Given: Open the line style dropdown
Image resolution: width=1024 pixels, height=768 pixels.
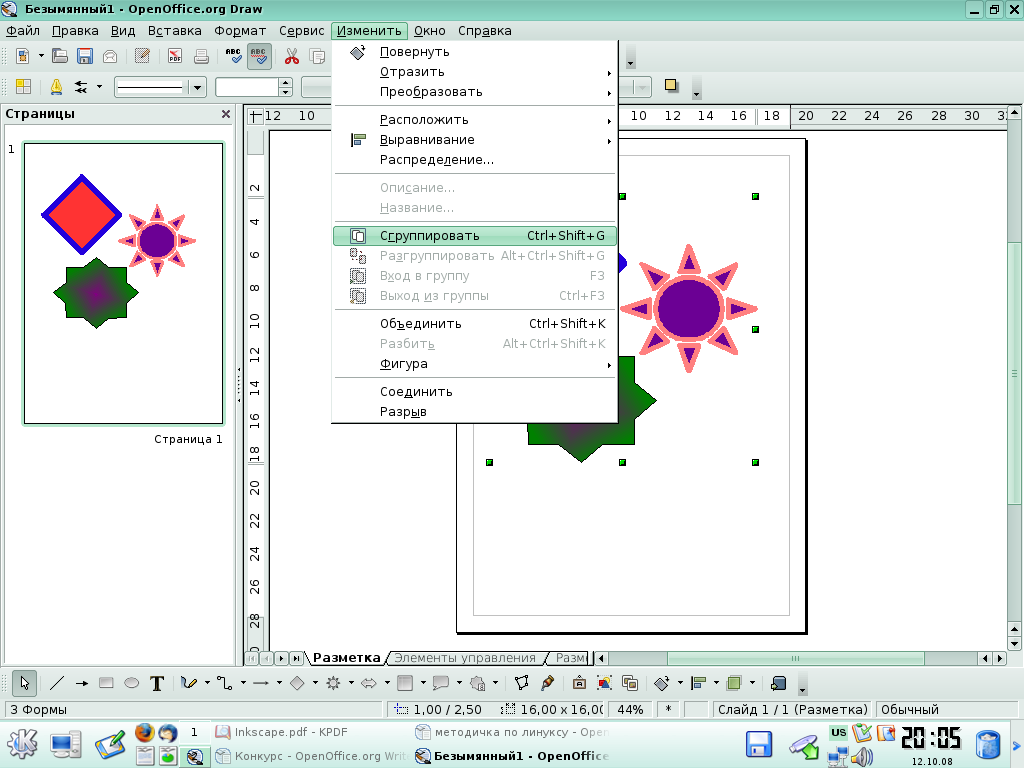Looking at the screenshot, I should pos(197,87).
